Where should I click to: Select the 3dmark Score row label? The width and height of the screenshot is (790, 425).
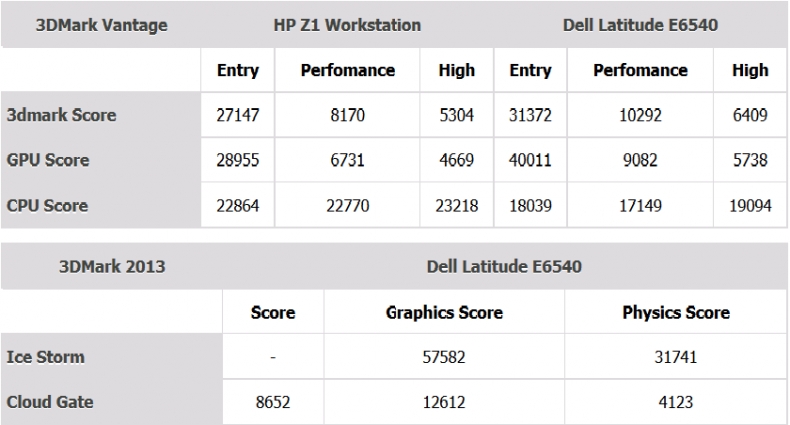click(x=61, y=115)
